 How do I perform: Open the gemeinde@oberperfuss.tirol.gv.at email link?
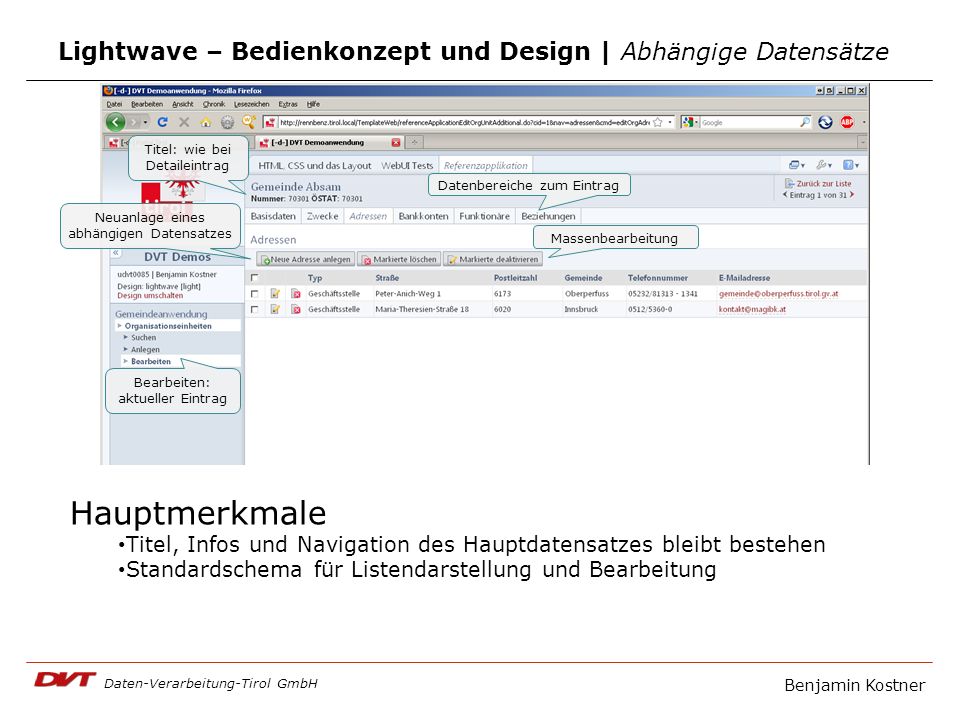[x=779, y=294]
